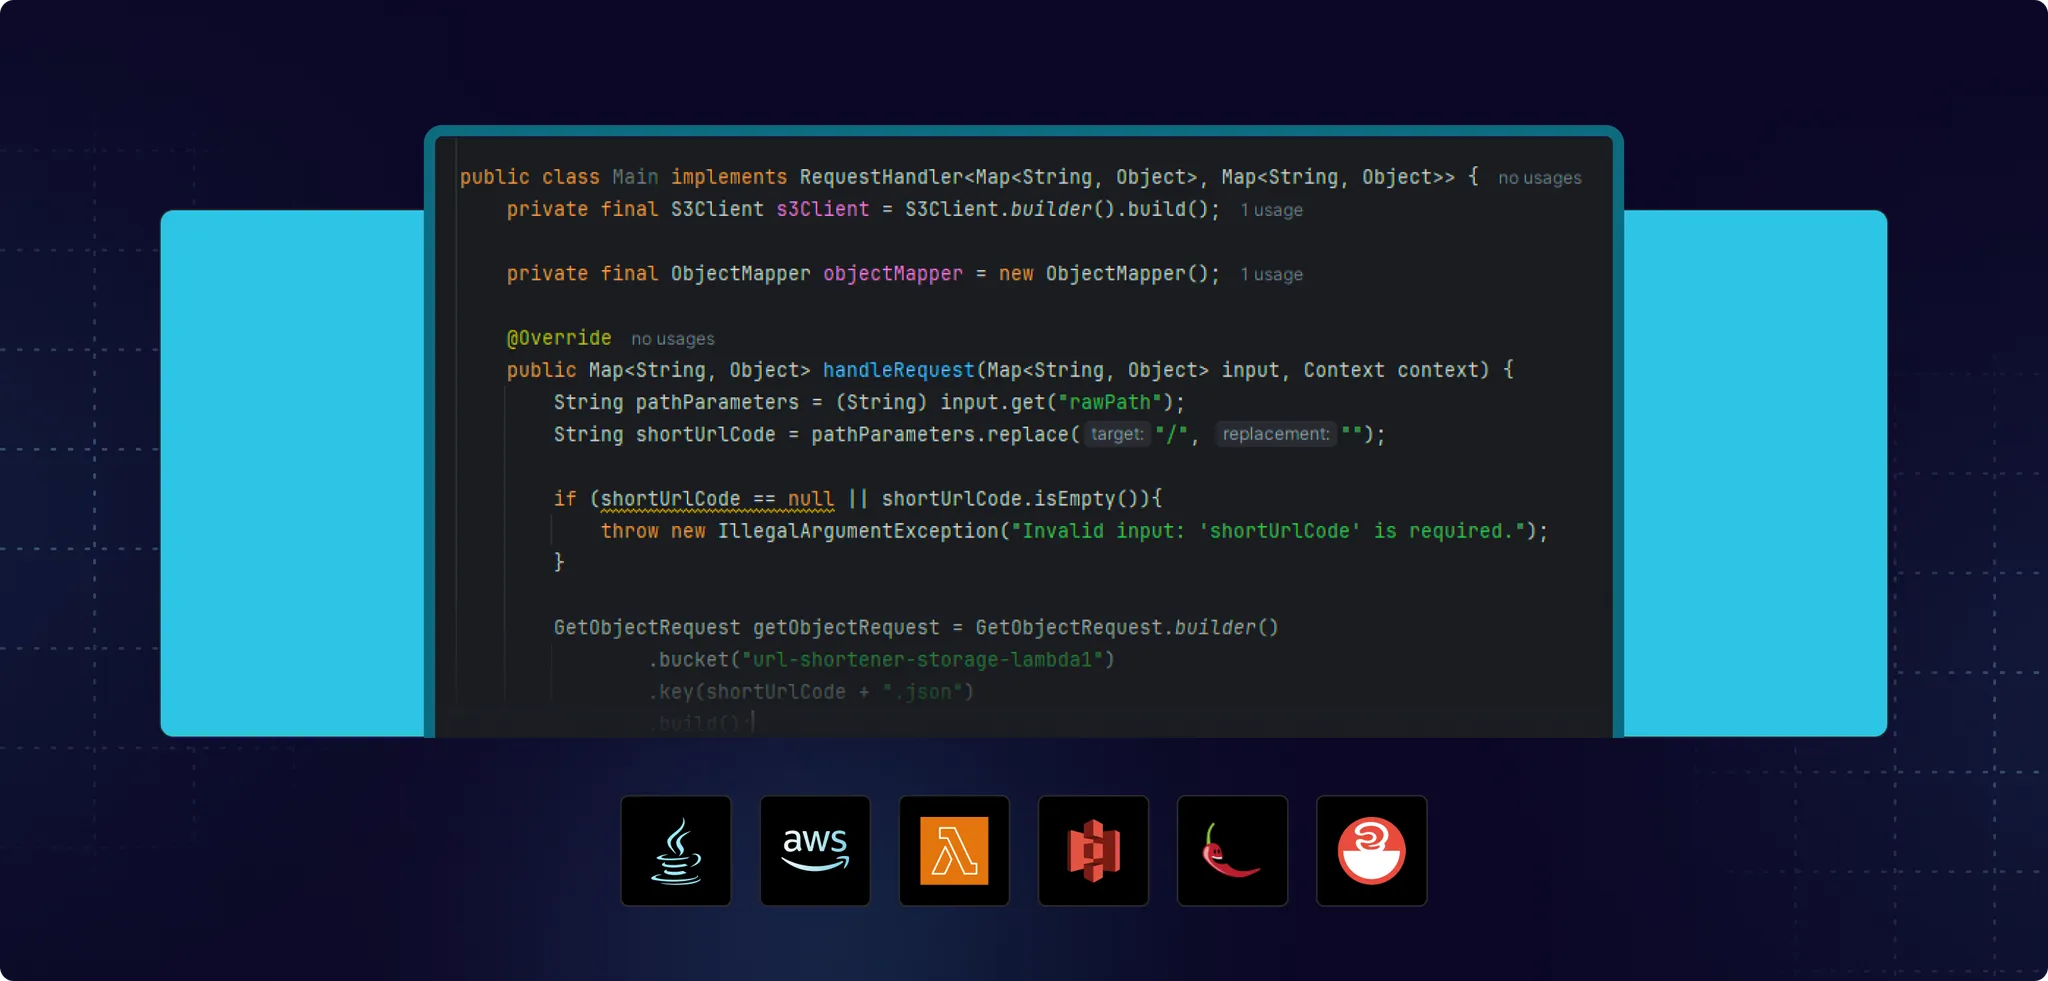This screenshot has height=981, width=2048.
Task: Click getObjectRequest variable name
Action: pyautogui.click(x=846, y=628)
